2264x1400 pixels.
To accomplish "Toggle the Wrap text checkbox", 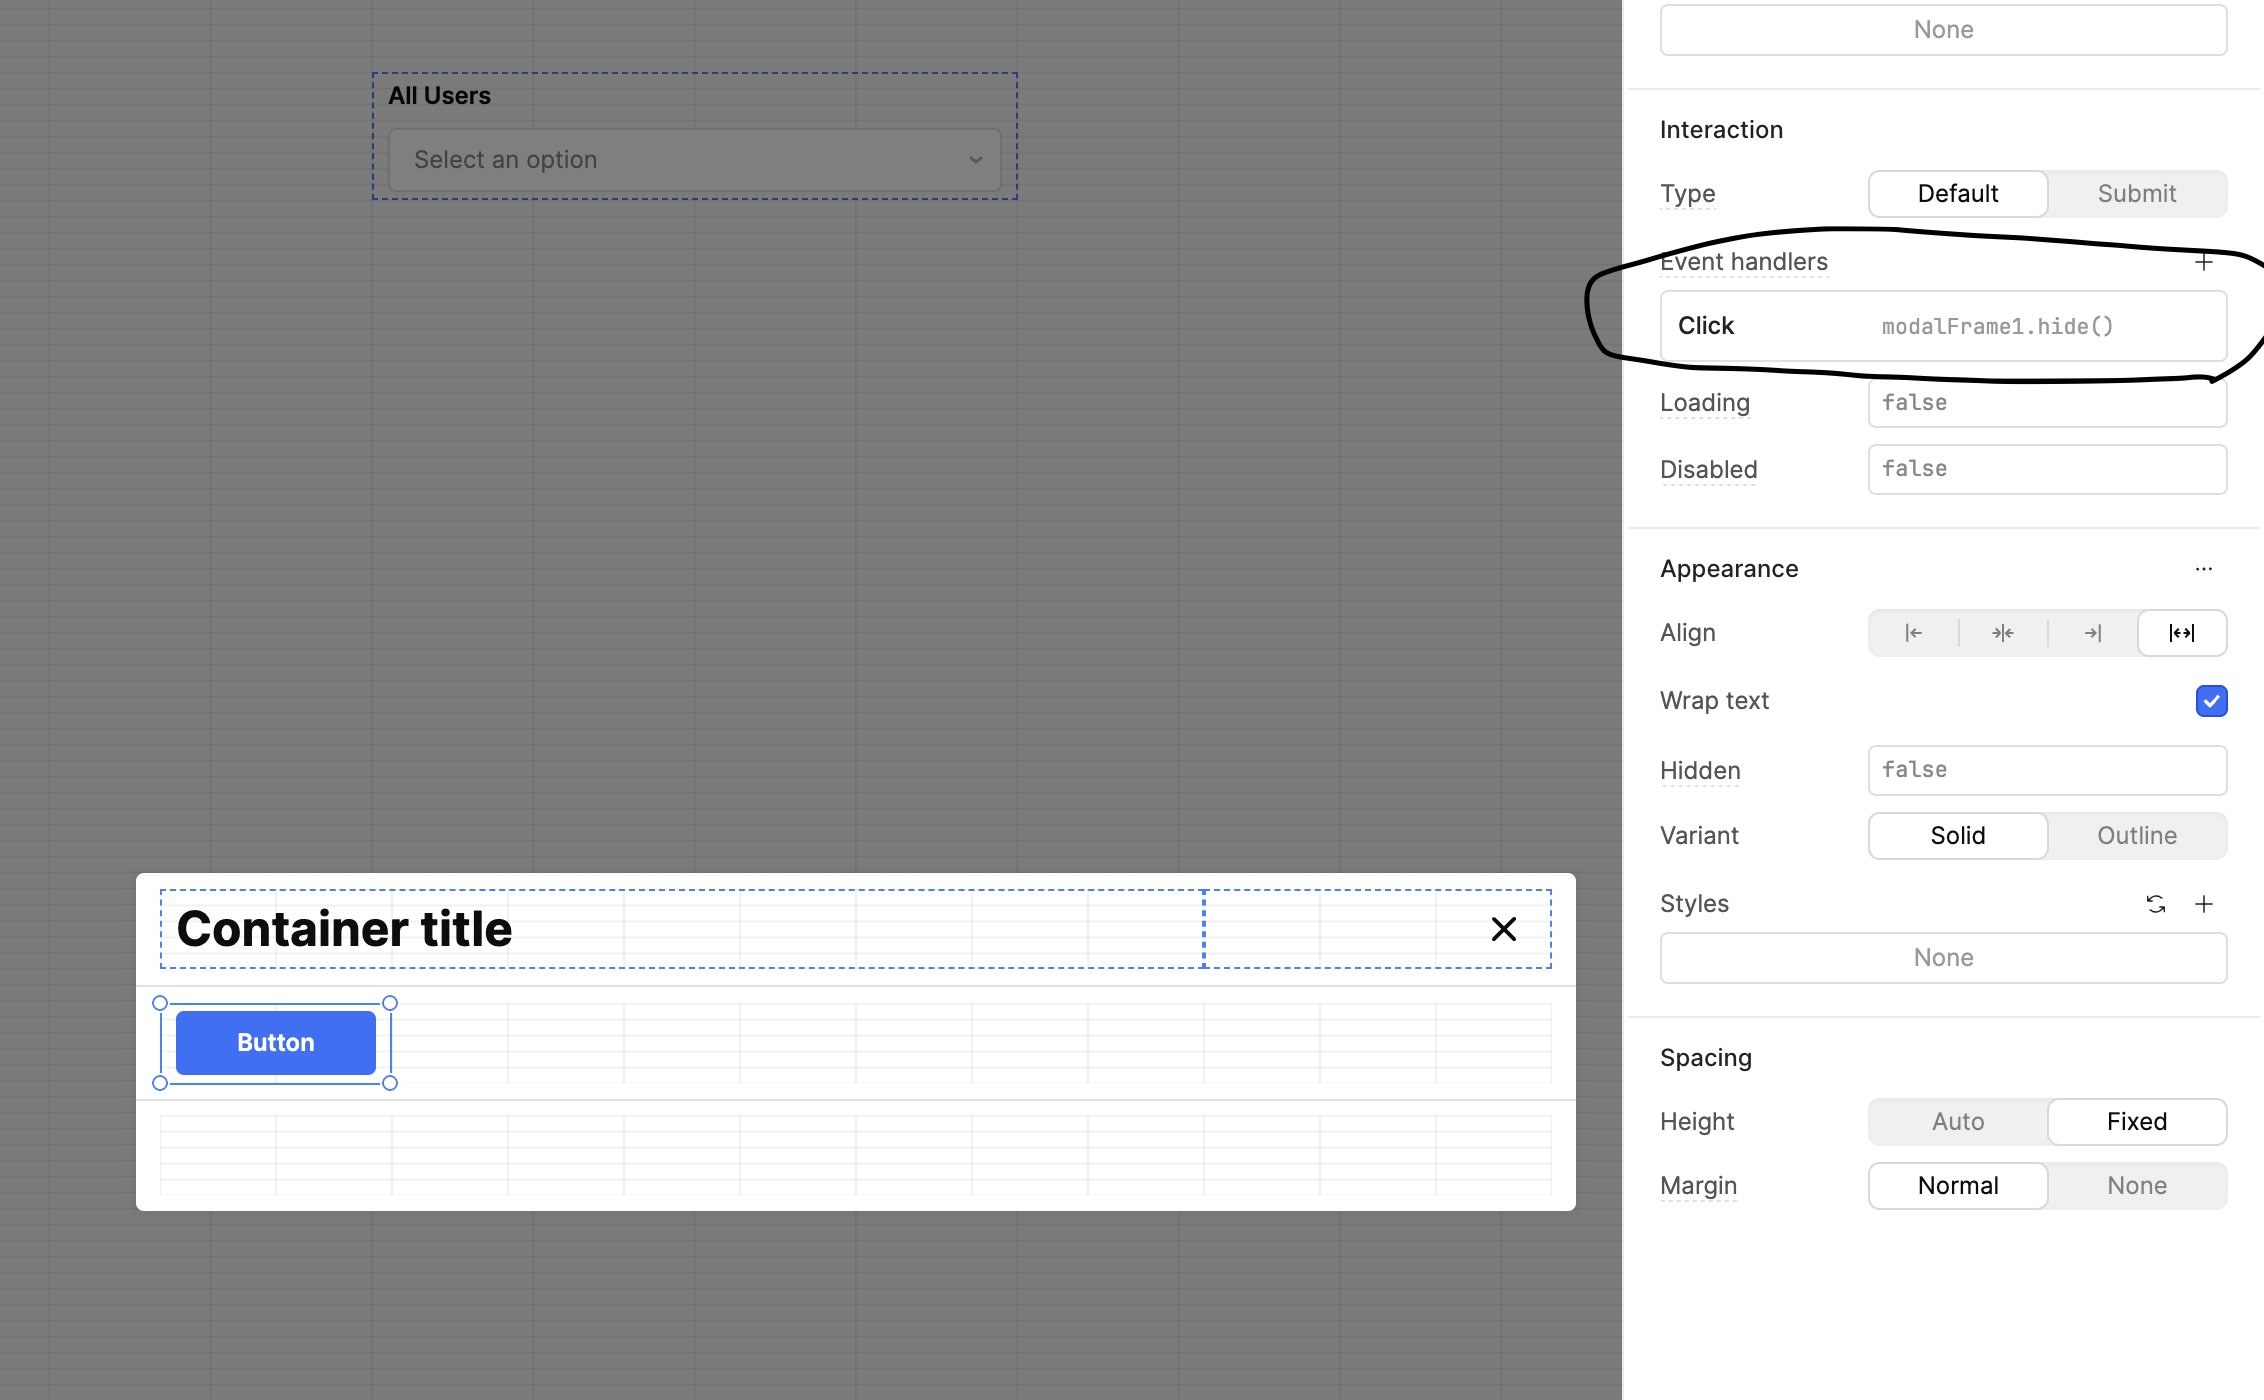I will (x=2211, y=701).
